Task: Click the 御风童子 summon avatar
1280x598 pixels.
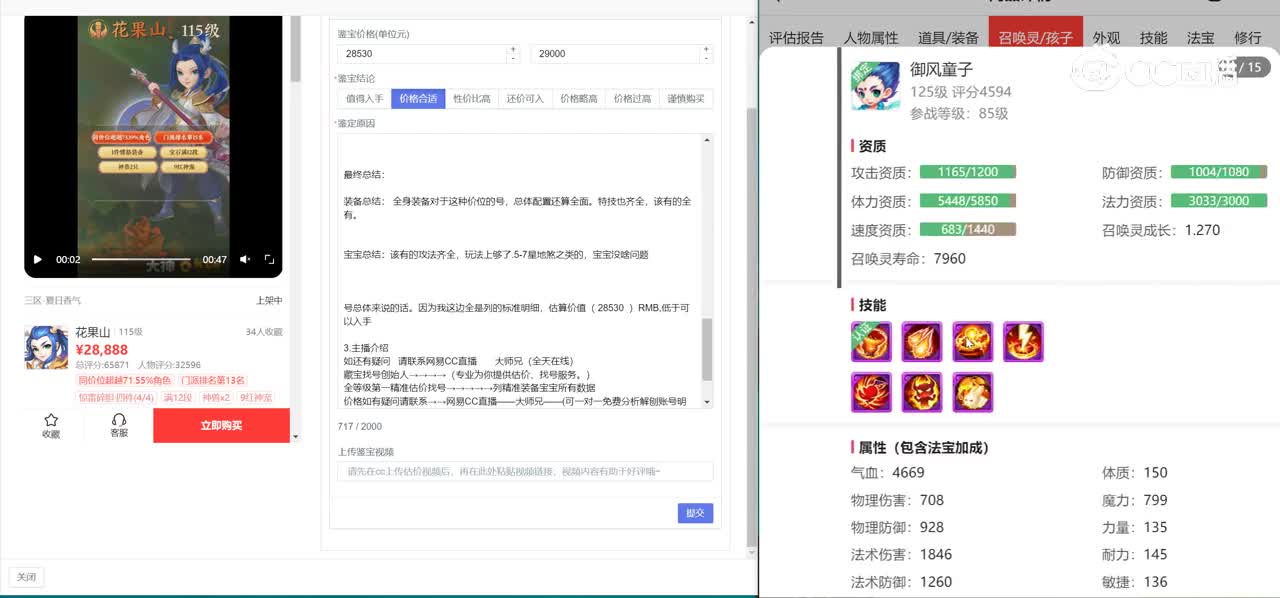Action: click(x=875, y=86)
